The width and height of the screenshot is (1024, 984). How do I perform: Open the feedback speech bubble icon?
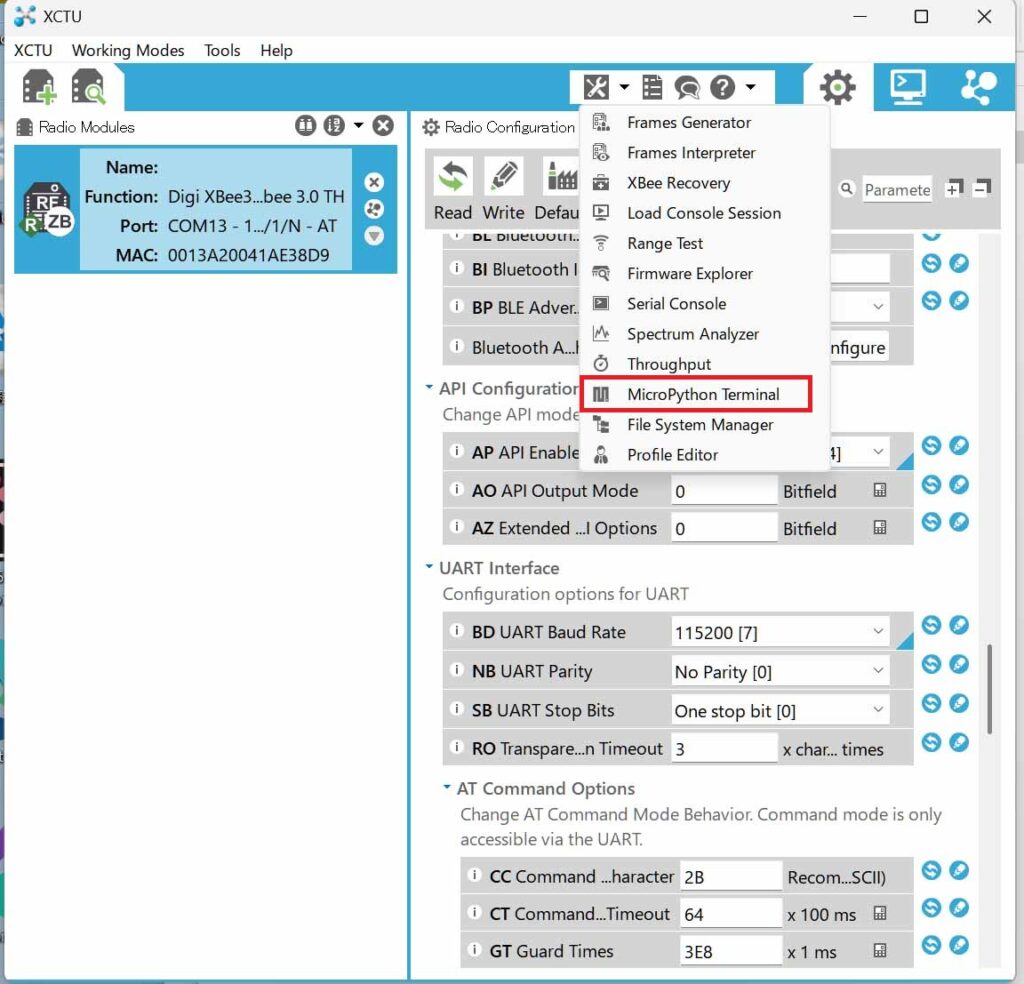pos(687,87)
